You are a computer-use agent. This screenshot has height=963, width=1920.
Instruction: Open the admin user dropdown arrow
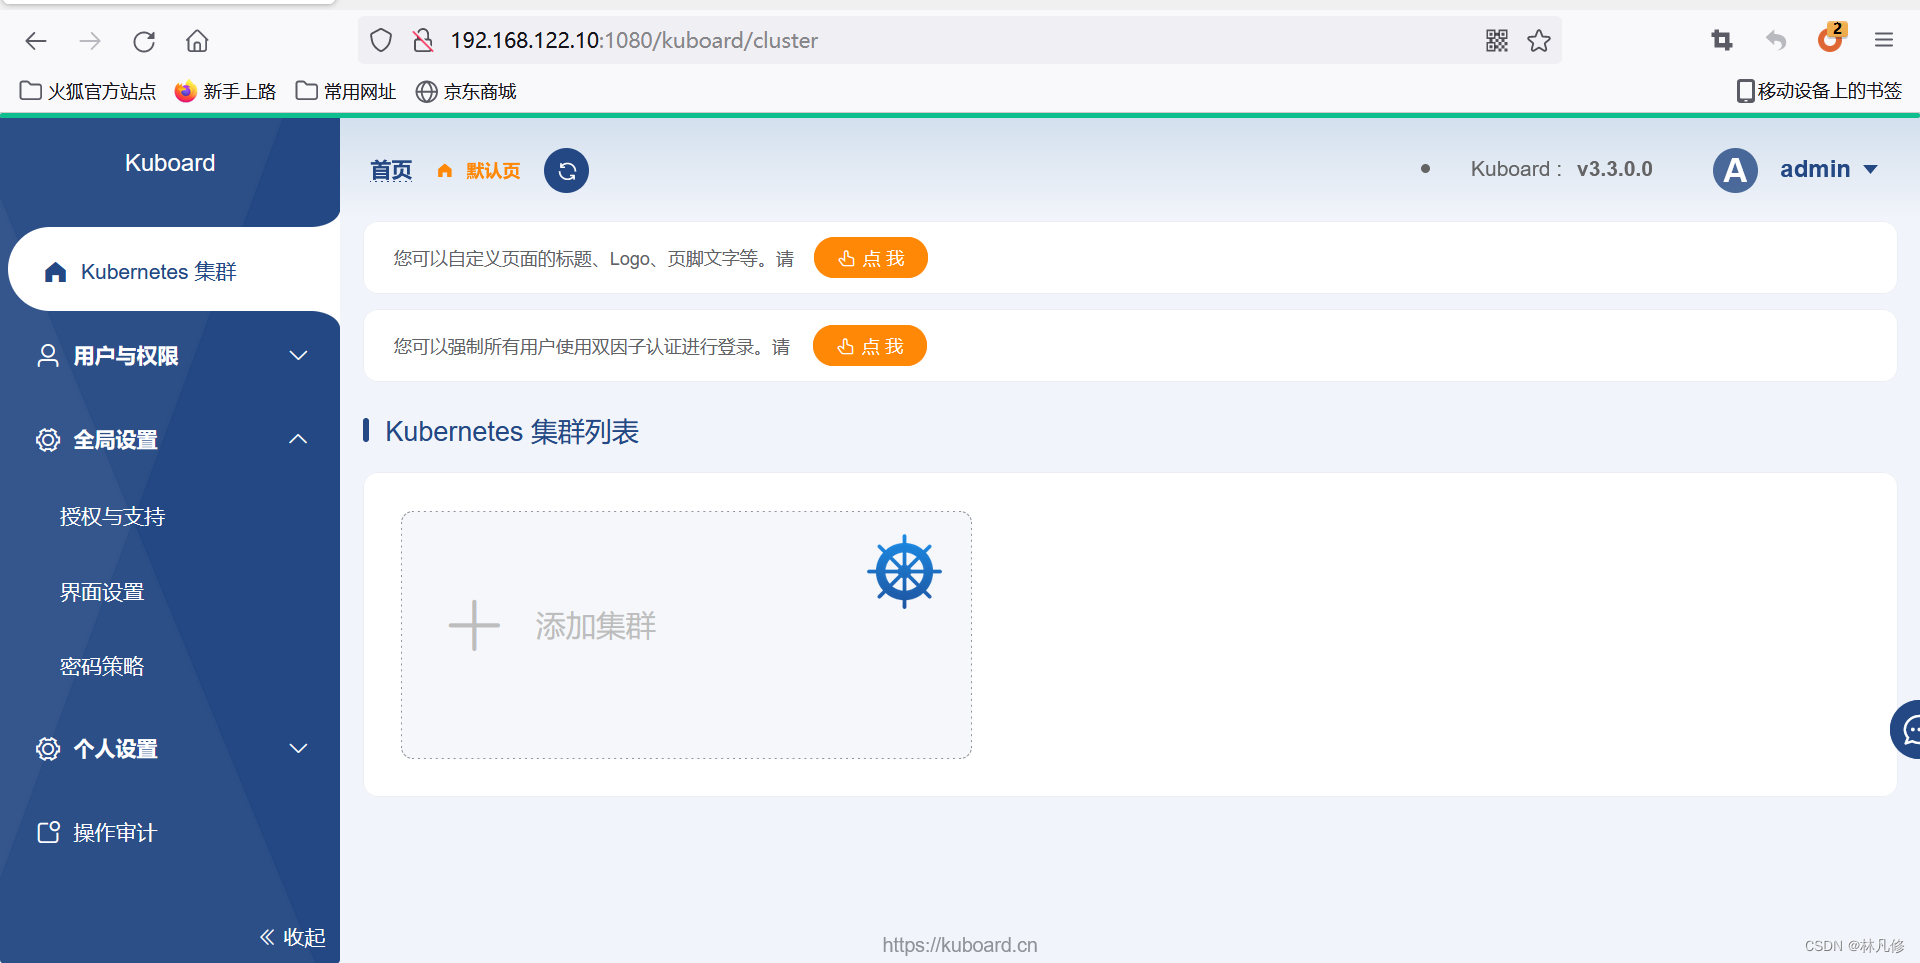[1870, 170]
